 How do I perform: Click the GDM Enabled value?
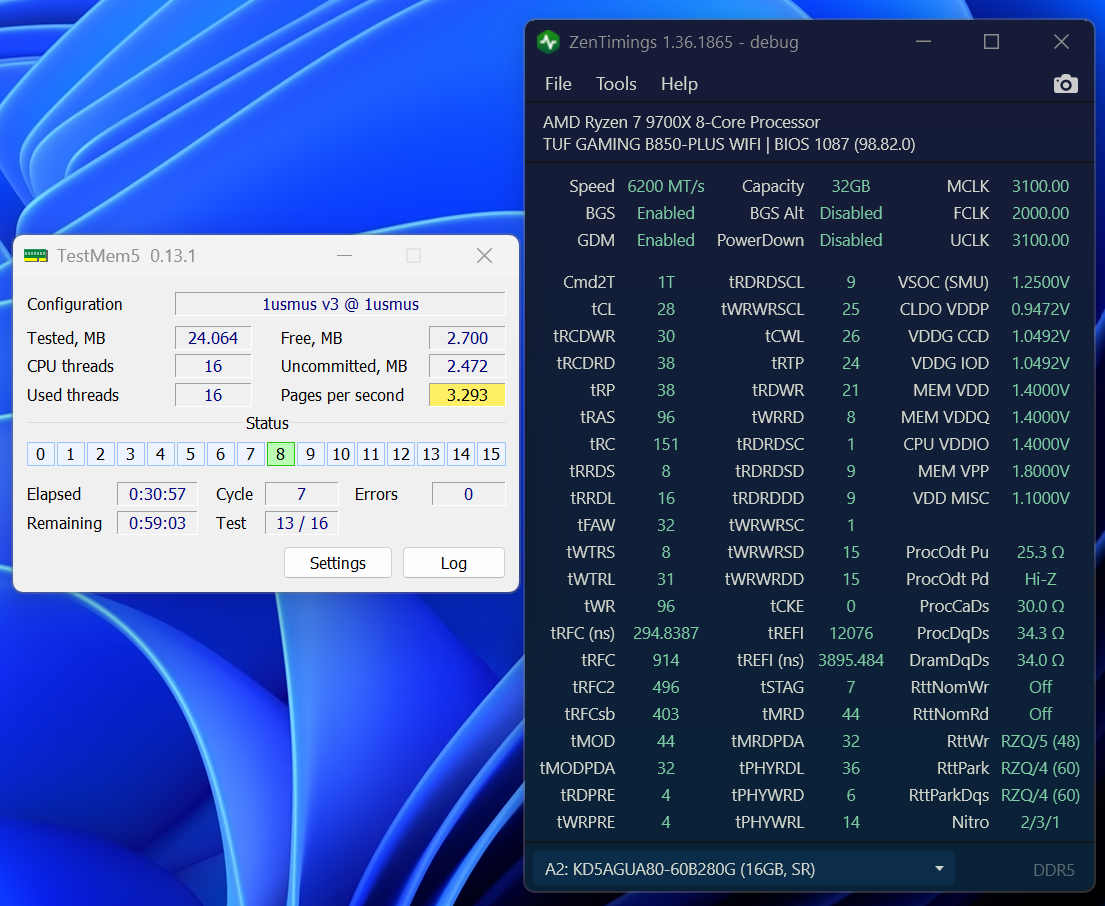[666, 240]
